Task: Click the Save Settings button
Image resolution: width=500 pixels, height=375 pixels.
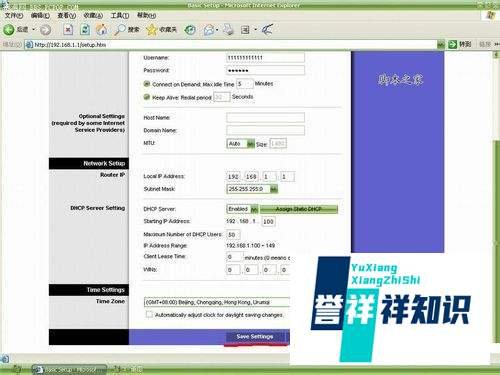Action: 255,337
